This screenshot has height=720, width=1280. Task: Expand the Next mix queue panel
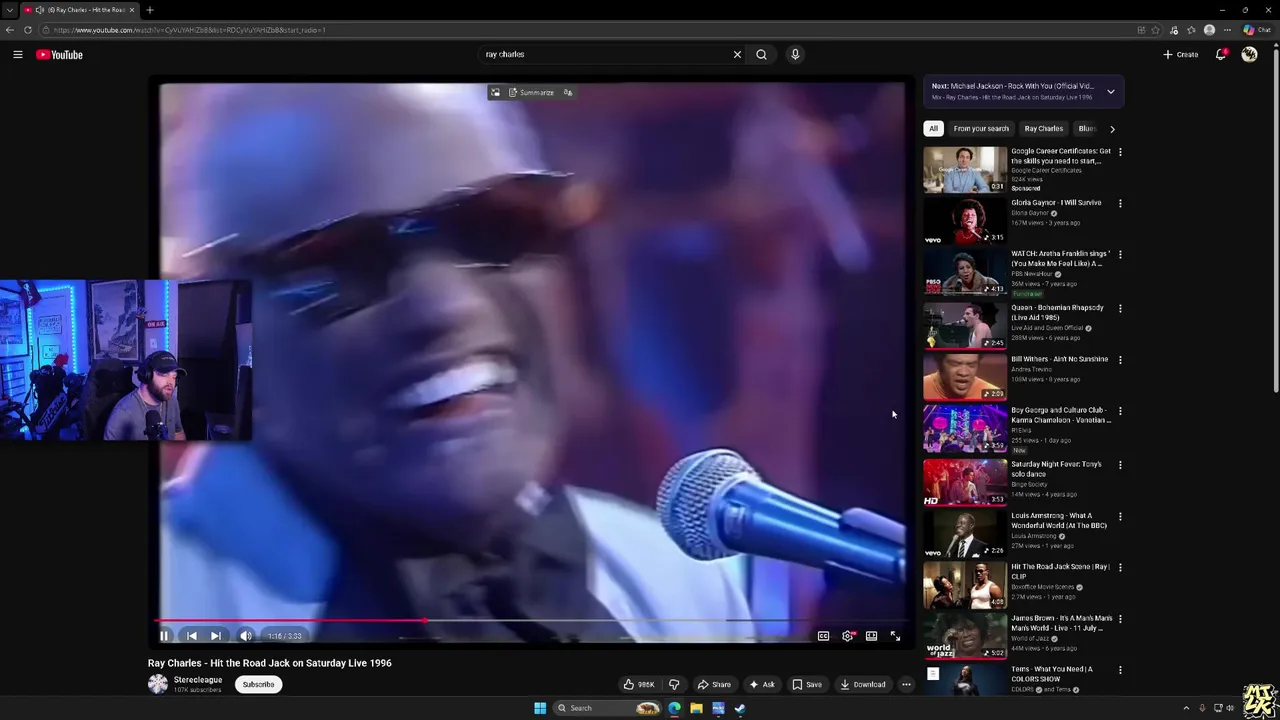point(1110,92)
